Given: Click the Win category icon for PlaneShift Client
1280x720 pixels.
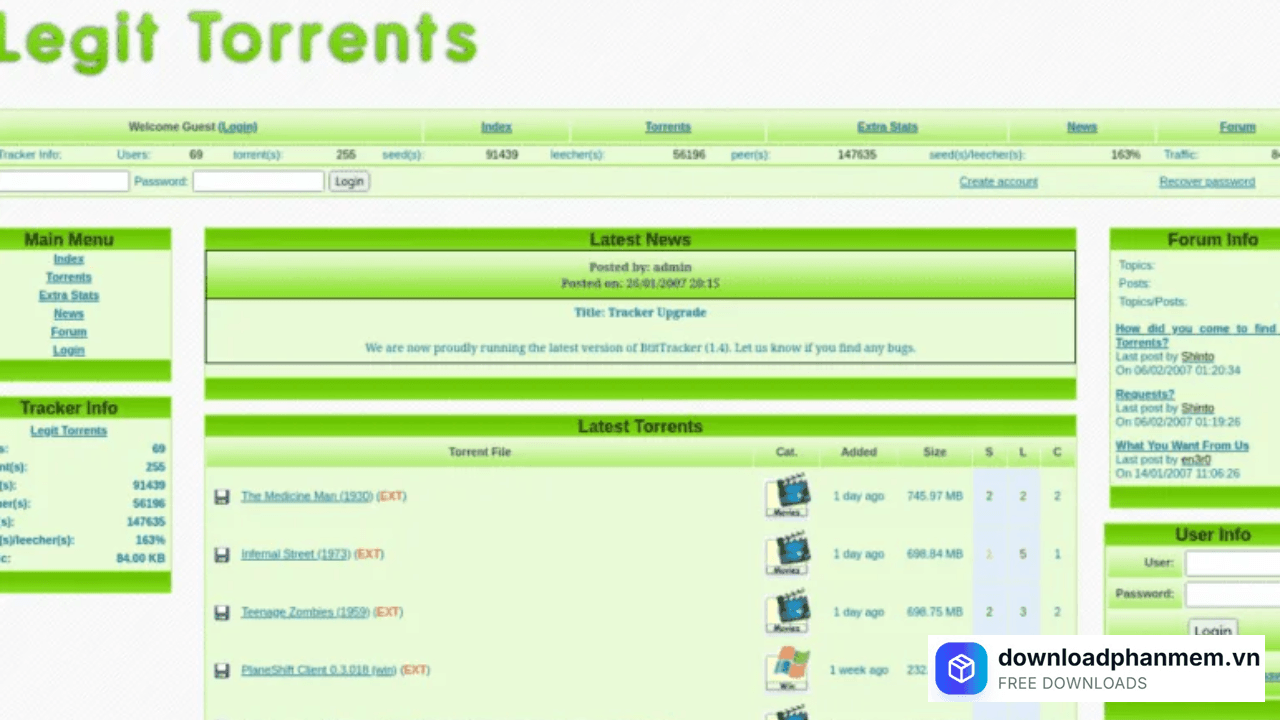Looking at the screenshot, I should [x=787, y=669].
